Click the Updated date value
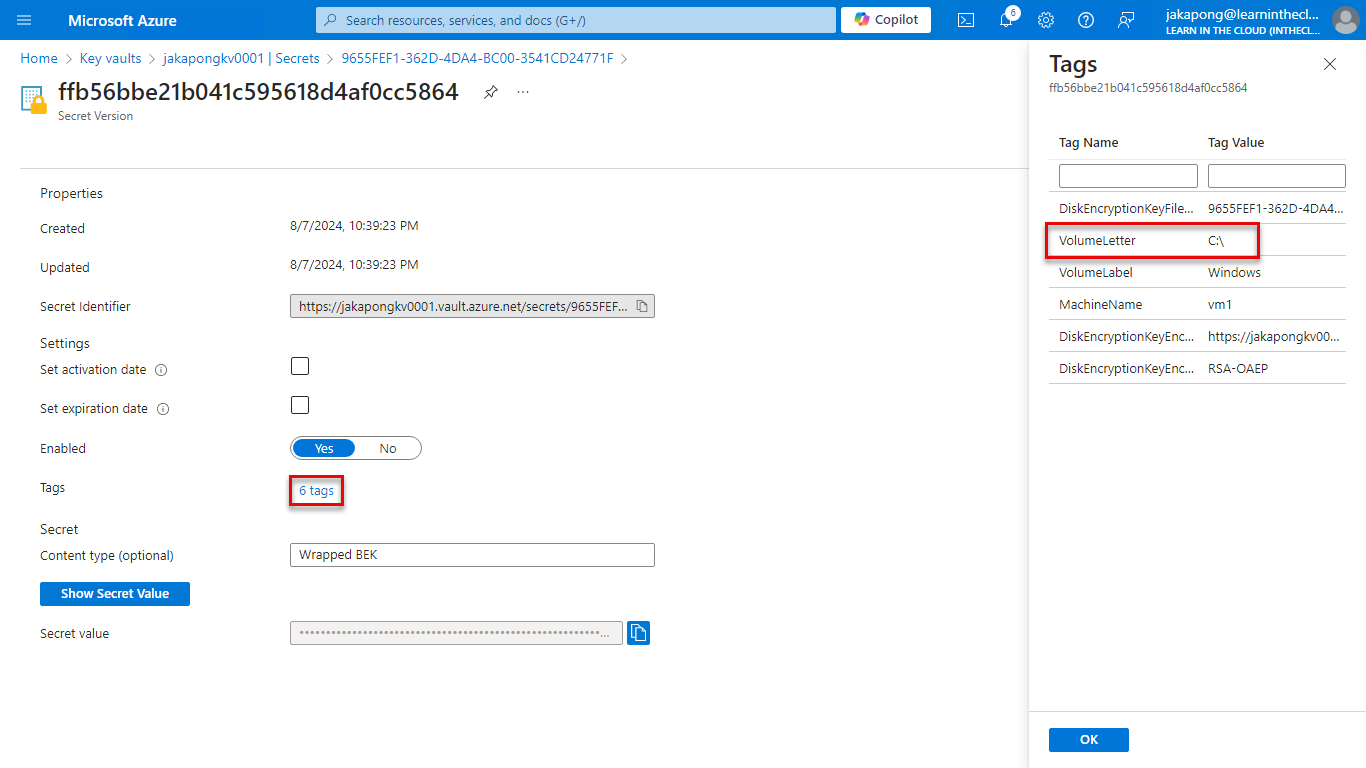 [354, 265]
